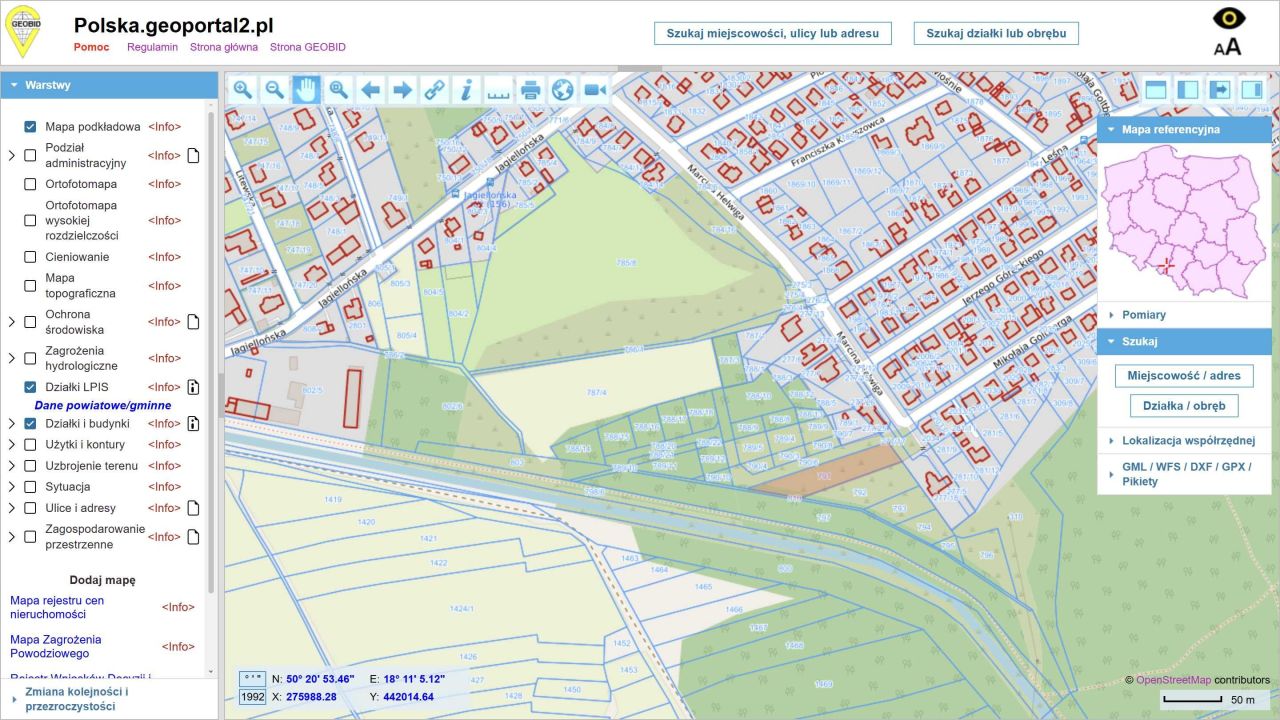Collapse the Warstwy panel header
This screenshot has height=720, width=1280.
[109, 85]
